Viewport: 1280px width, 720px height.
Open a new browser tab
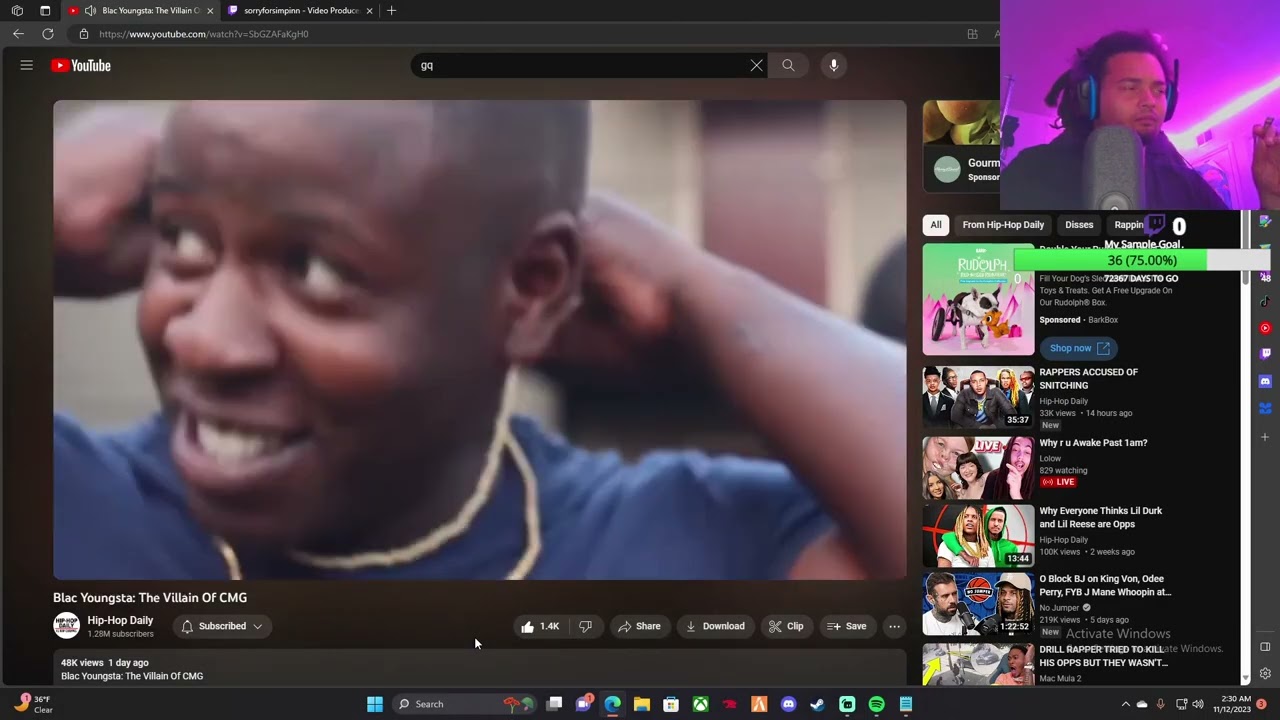pyautogui.click(x=391, y=10)
